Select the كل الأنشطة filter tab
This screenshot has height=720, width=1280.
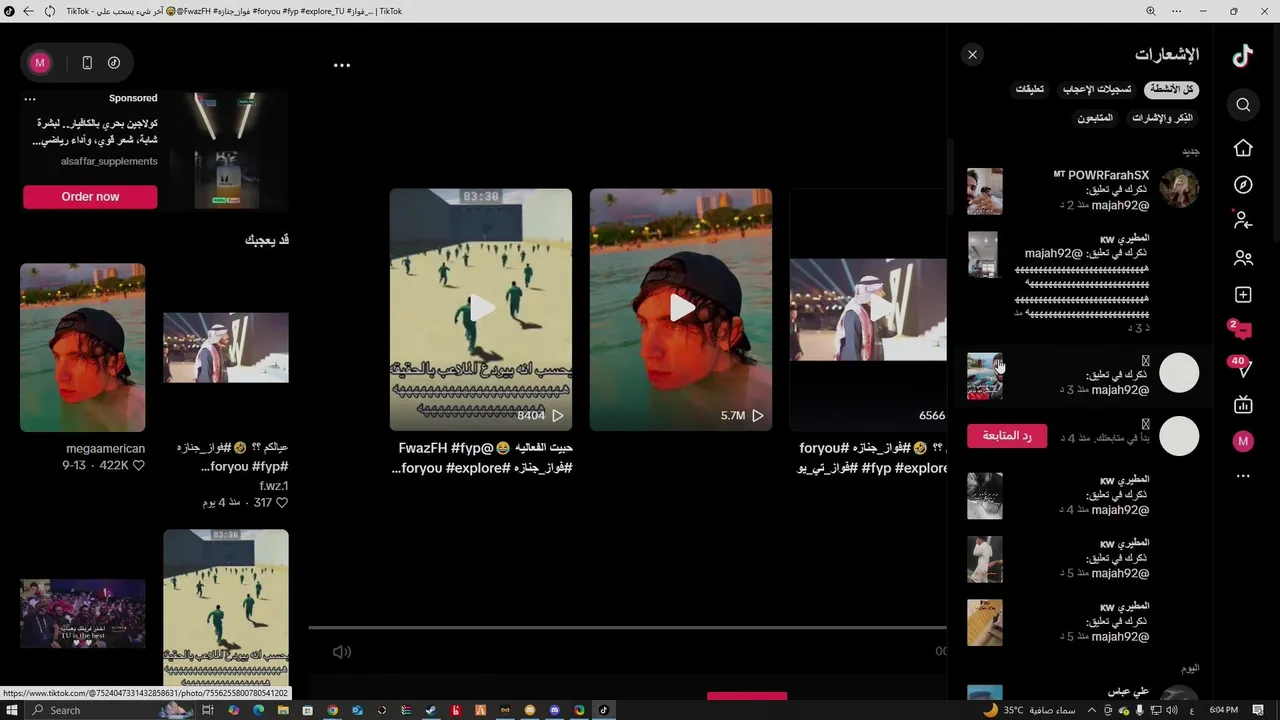pos(1171,89)
